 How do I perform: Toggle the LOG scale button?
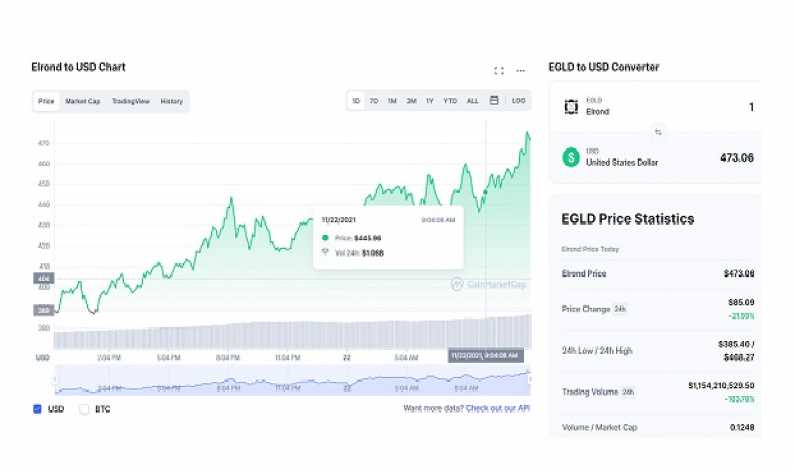(x=518, y=101)
